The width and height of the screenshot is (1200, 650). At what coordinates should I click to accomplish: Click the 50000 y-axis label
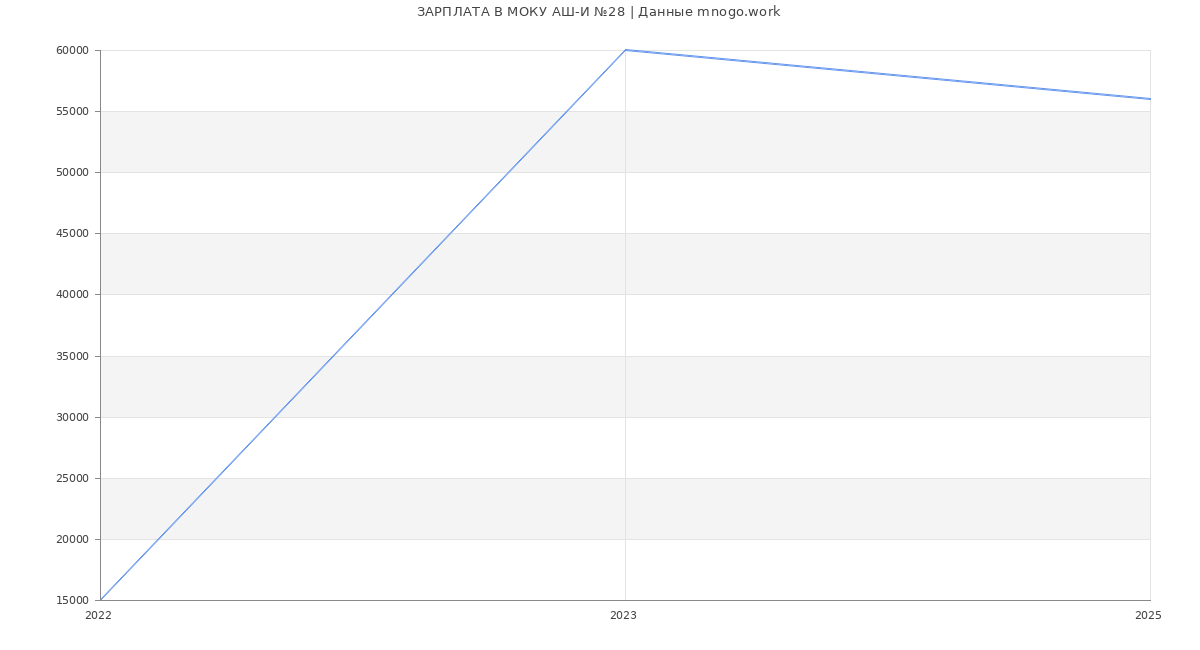73,172
